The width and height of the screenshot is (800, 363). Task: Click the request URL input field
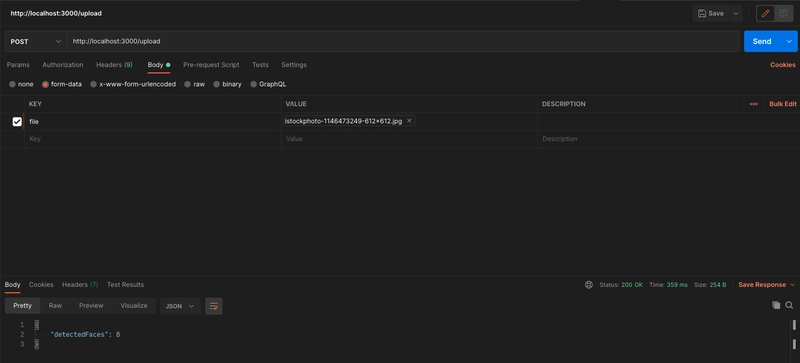click(403, 41)
